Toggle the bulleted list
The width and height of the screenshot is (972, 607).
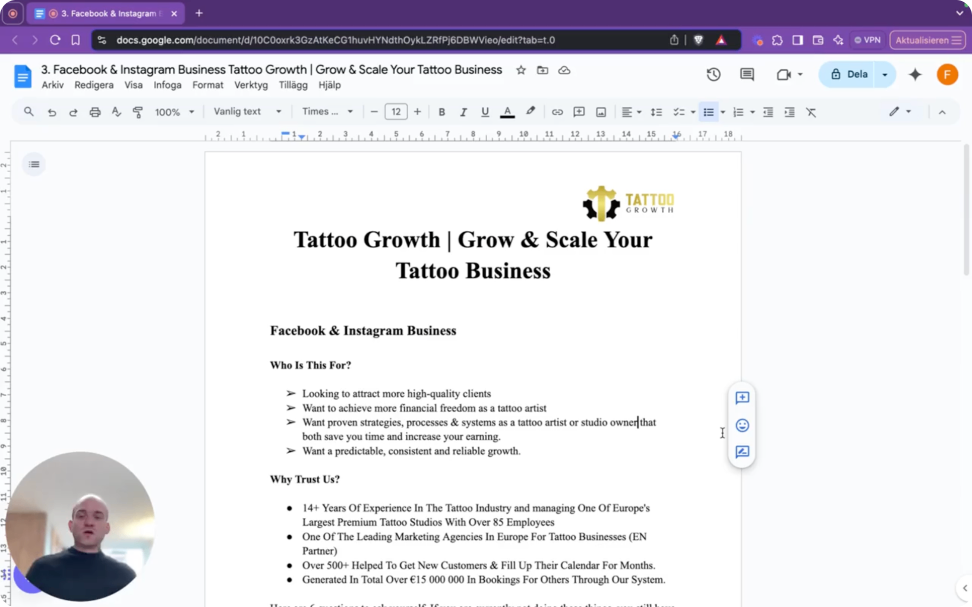click(x=709, y=112)
